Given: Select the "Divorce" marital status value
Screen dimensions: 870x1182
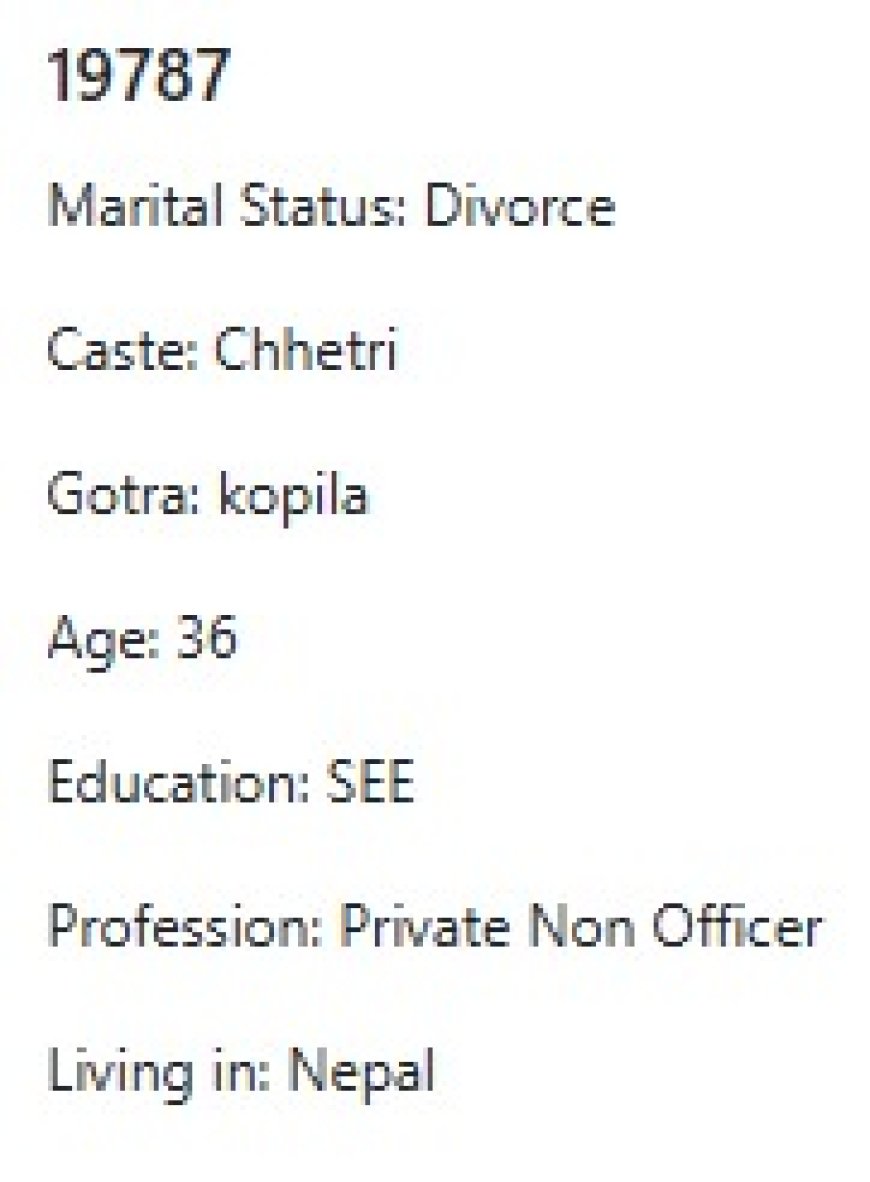Looking at the screenshot, I should click(519, 207).
